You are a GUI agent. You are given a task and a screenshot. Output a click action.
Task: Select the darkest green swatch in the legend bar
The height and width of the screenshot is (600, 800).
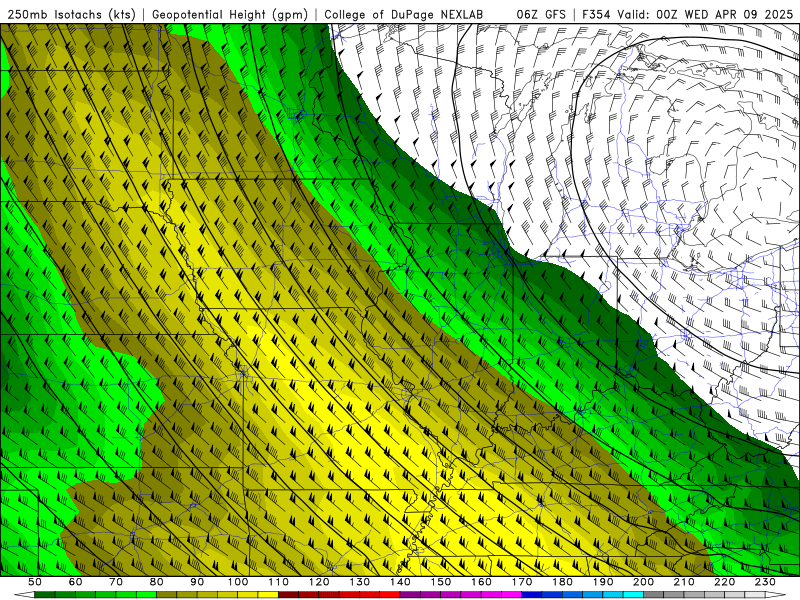coord(45,595)
